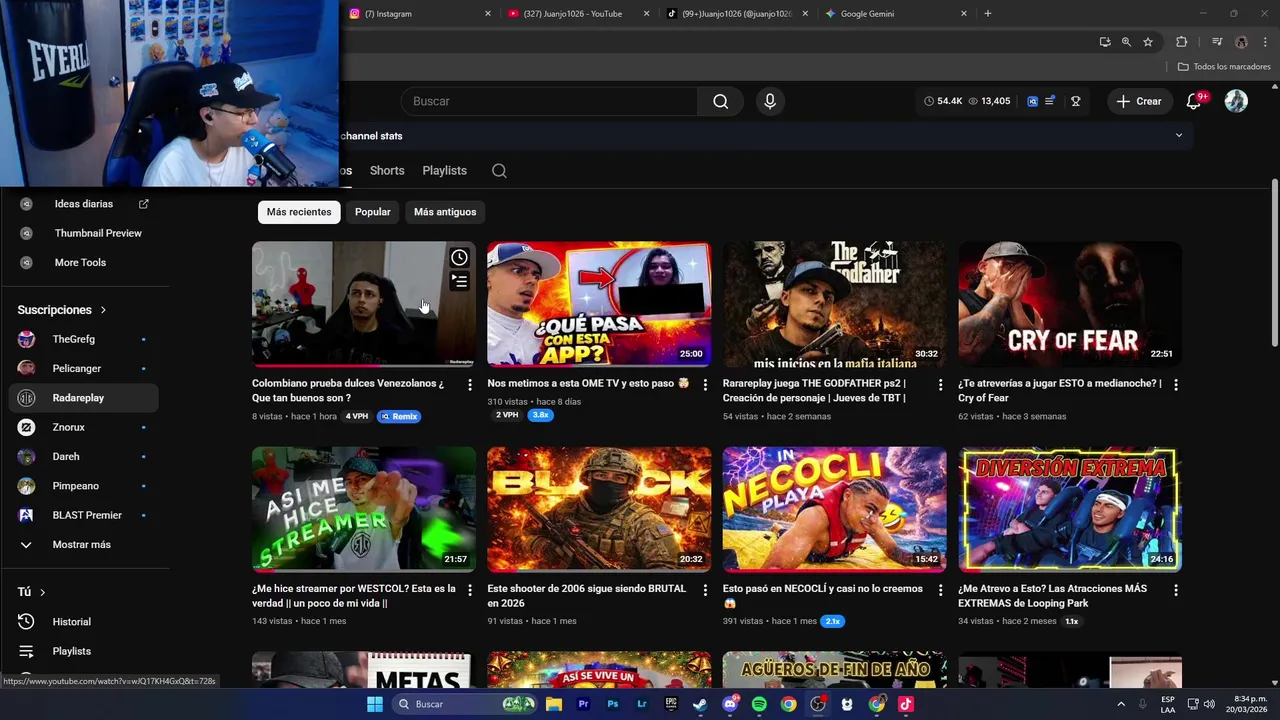
Task: Launch Premiere Pro from the taskbar
Action: [x=583, y=704]
